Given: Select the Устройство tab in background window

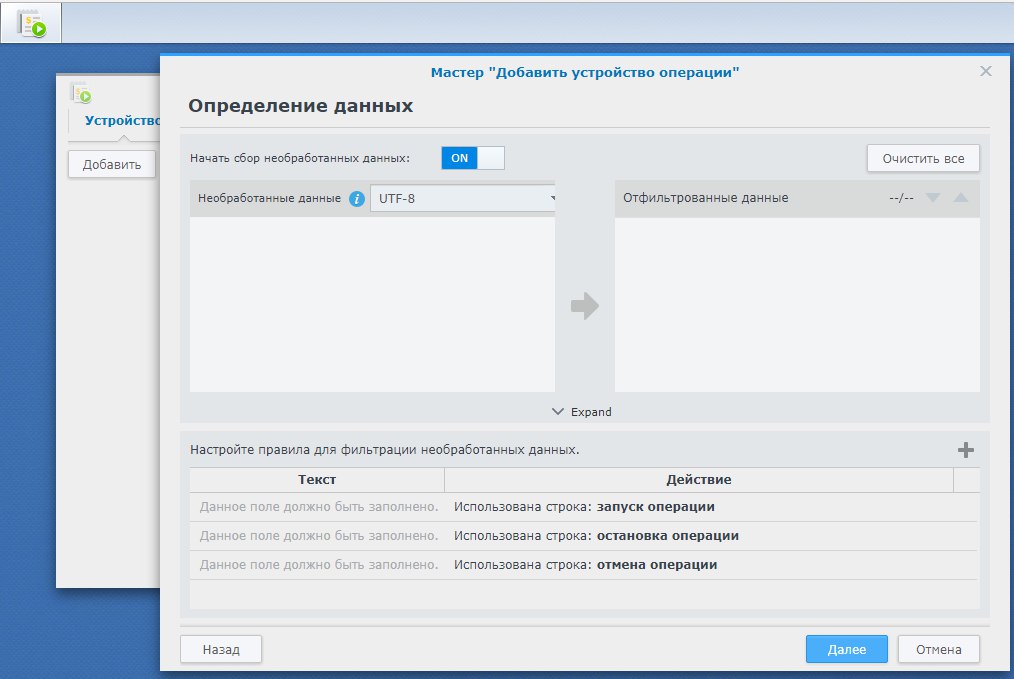Looking at the screenshot, I should click(122, 120).
